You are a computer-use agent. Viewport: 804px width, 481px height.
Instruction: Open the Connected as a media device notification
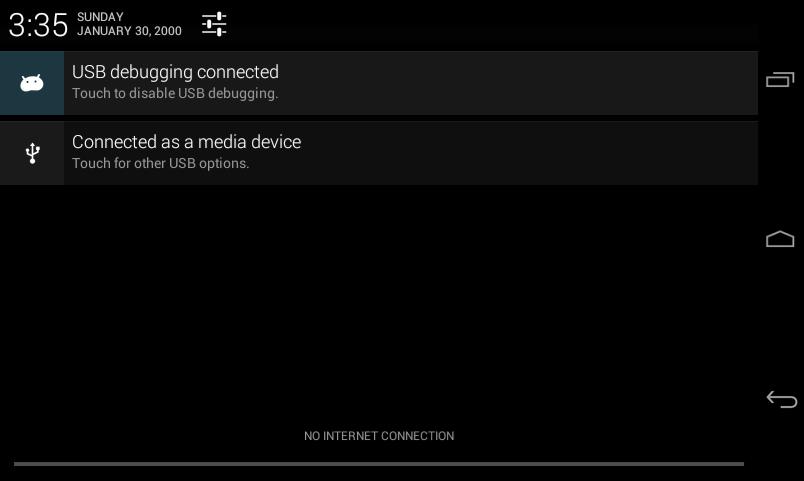click(x=379, y=153)
